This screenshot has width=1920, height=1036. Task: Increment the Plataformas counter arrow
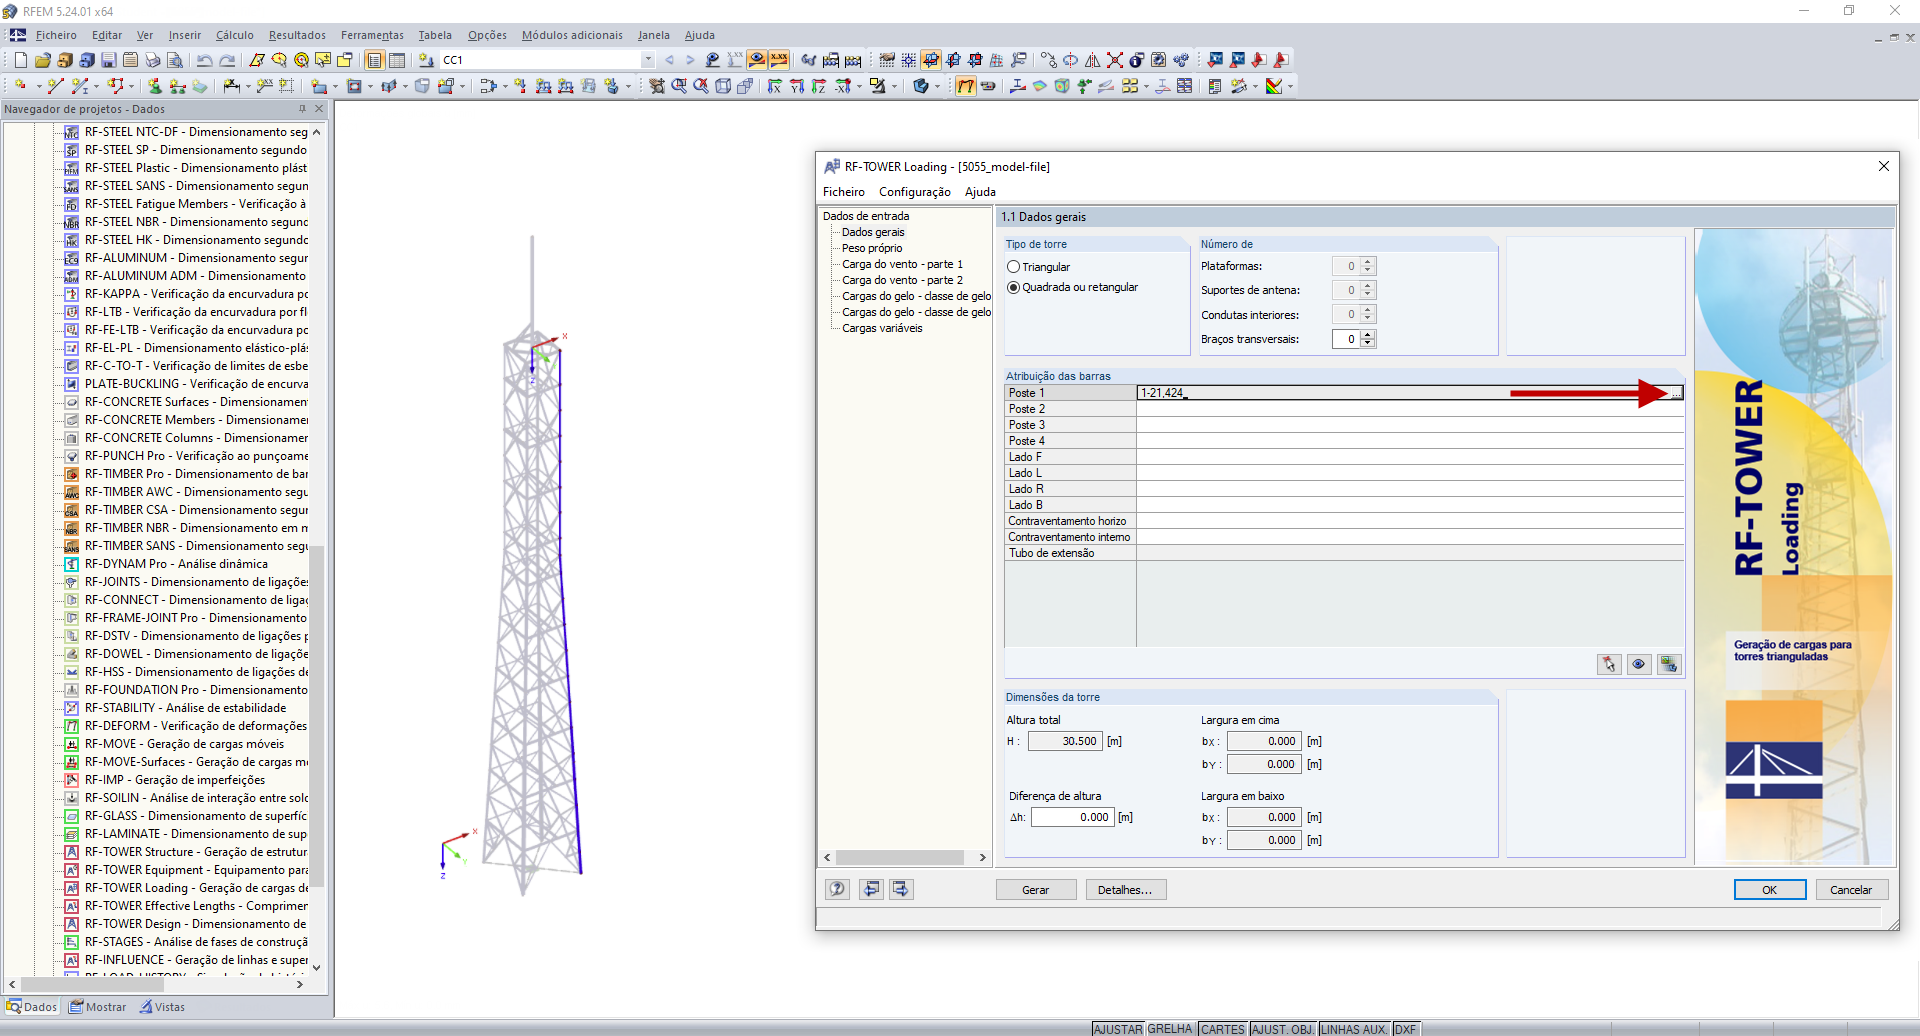point(1369,262)
